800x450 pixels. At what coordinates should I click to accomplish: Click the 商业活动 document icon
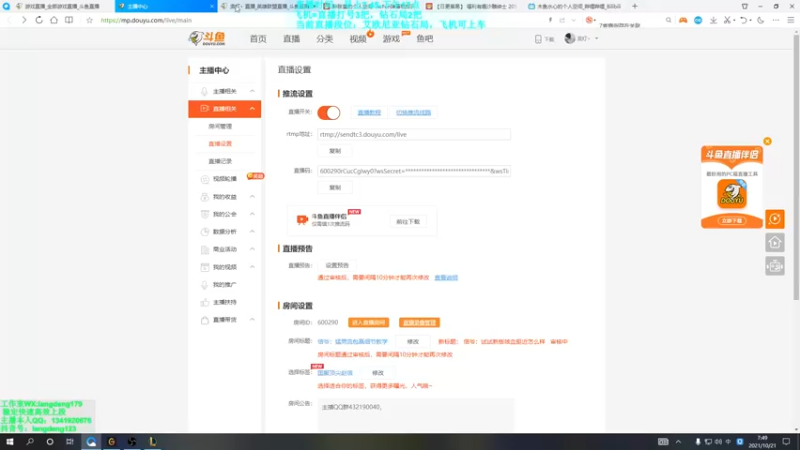pos(205,249)
